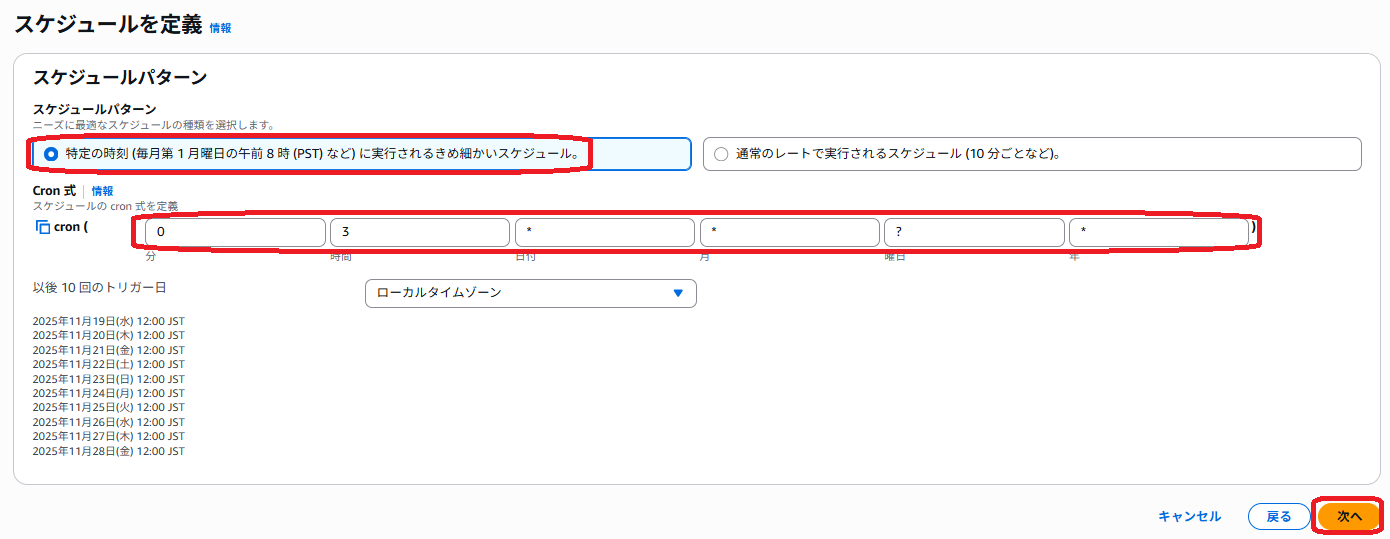Select trigger date 2025年11月20日(木) 12:00 JST
1390x539 pixels.
(108, 336)
